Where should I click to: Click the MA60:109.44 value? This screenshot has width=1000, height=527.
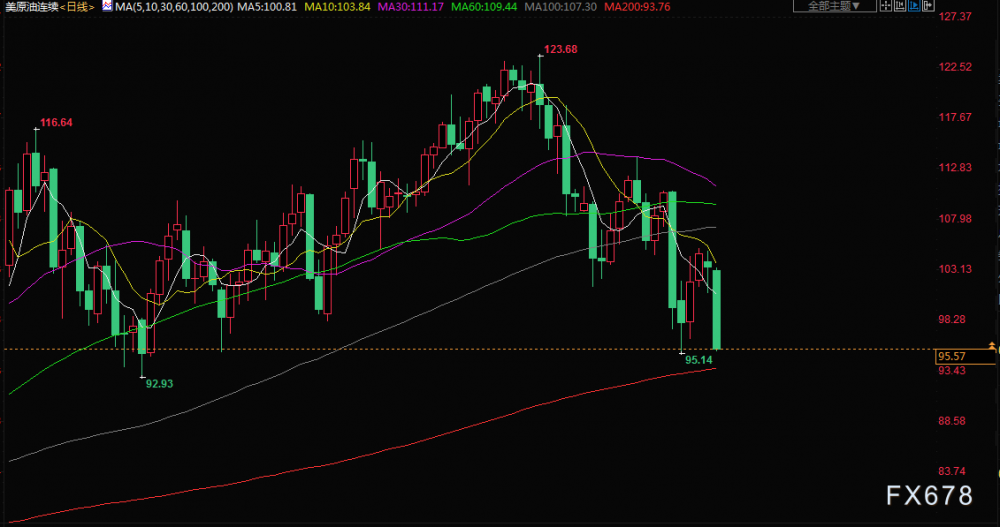point(483,7)
